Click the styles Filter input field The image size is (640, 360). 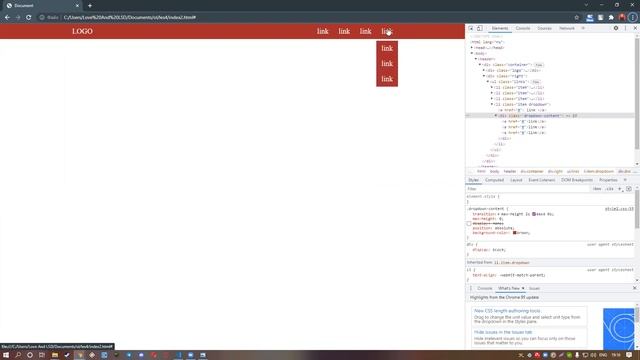pos(527,189)
